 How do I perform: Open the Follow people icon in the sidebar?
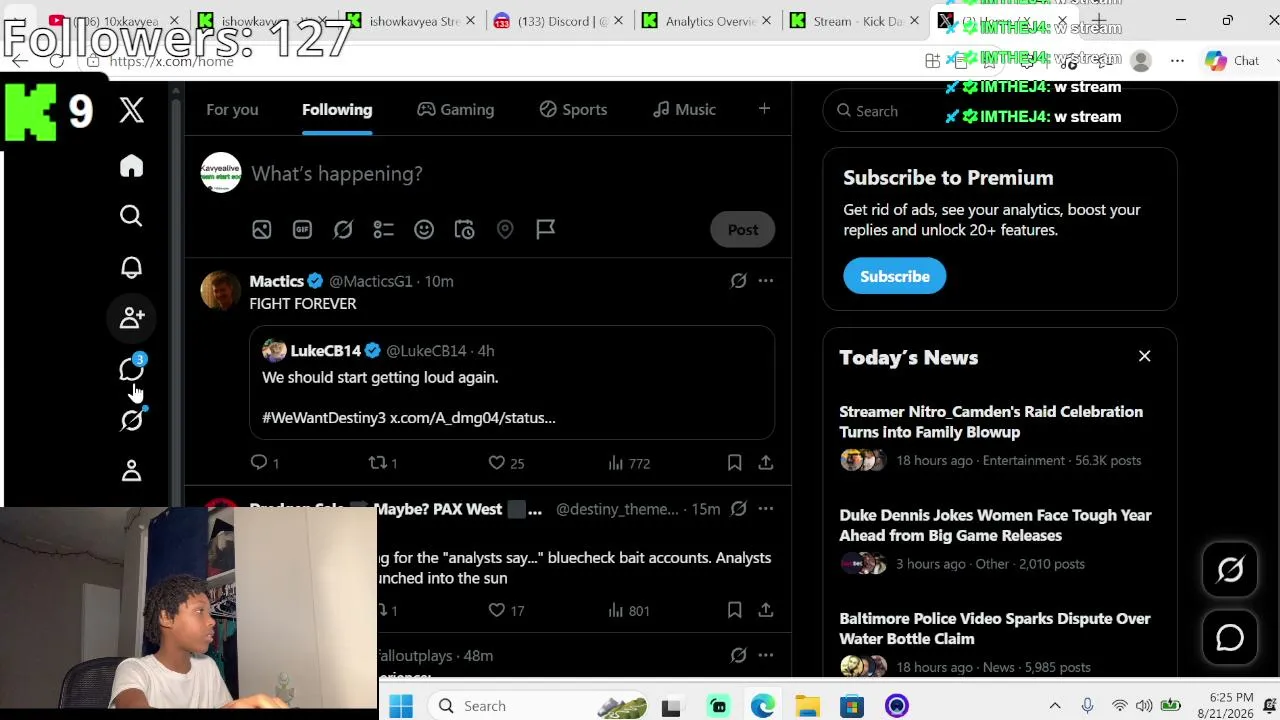(x=131, y=318)
